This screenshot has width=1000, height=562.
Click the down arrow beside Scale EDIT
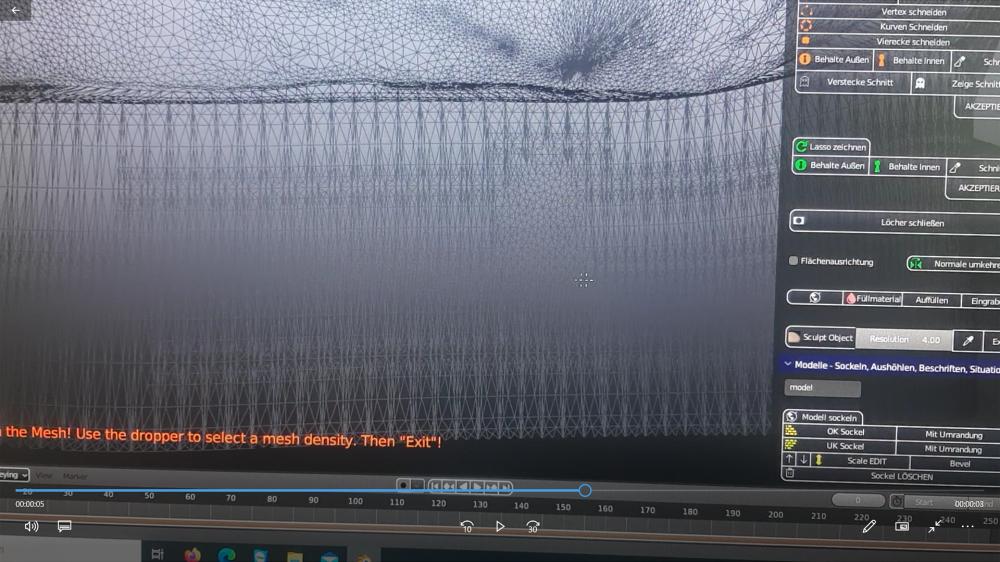(x=804, y=460)
